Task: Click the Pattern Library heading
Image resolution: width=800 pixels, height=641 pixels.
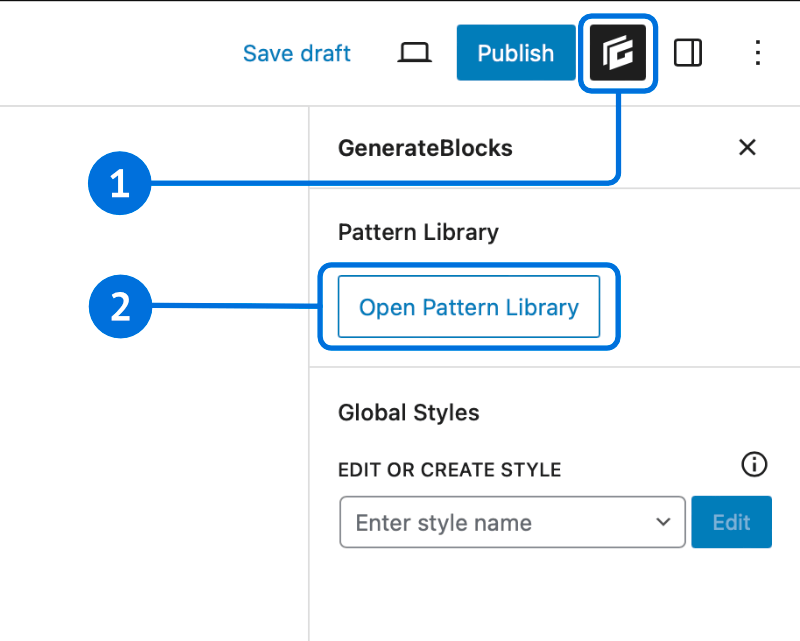Action: 418,232
